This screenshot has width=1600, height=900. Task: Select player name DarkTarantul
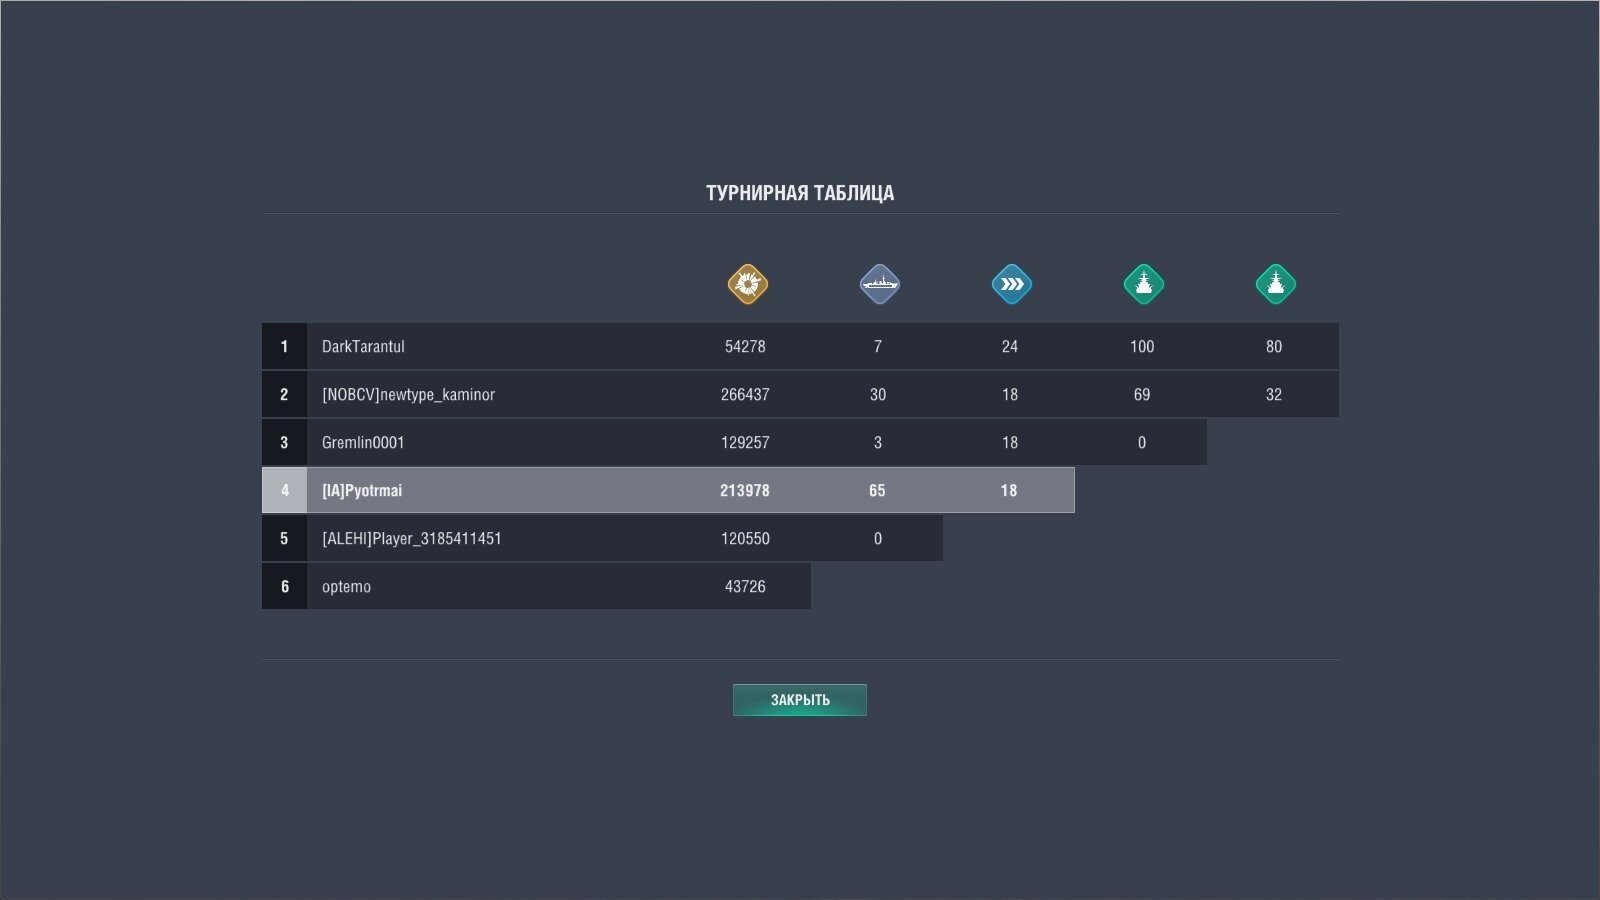[363, 347]
